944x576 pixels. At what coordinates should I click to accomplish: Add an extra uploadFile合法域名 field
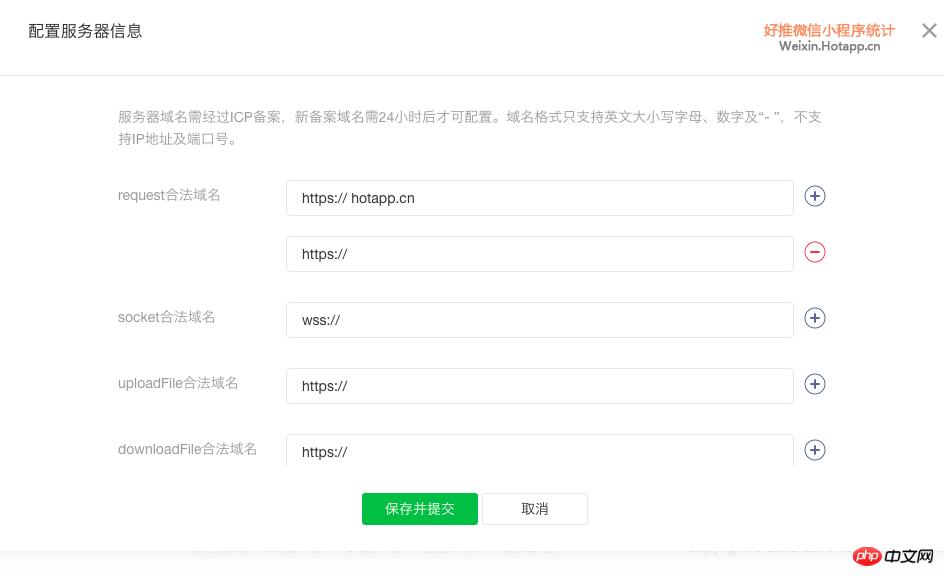(x=815, y=384)
